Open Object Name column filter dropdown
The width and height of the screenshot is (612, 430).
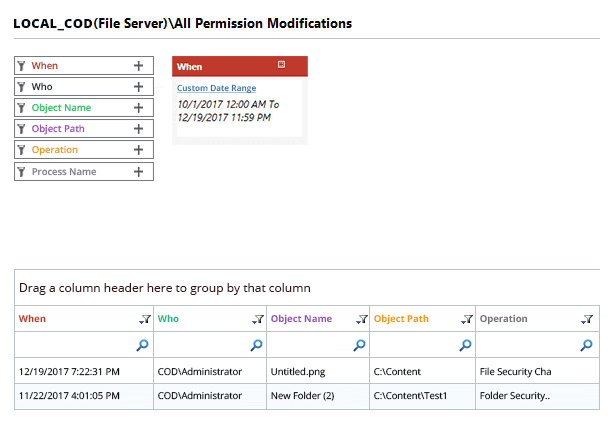pos(361,319)
